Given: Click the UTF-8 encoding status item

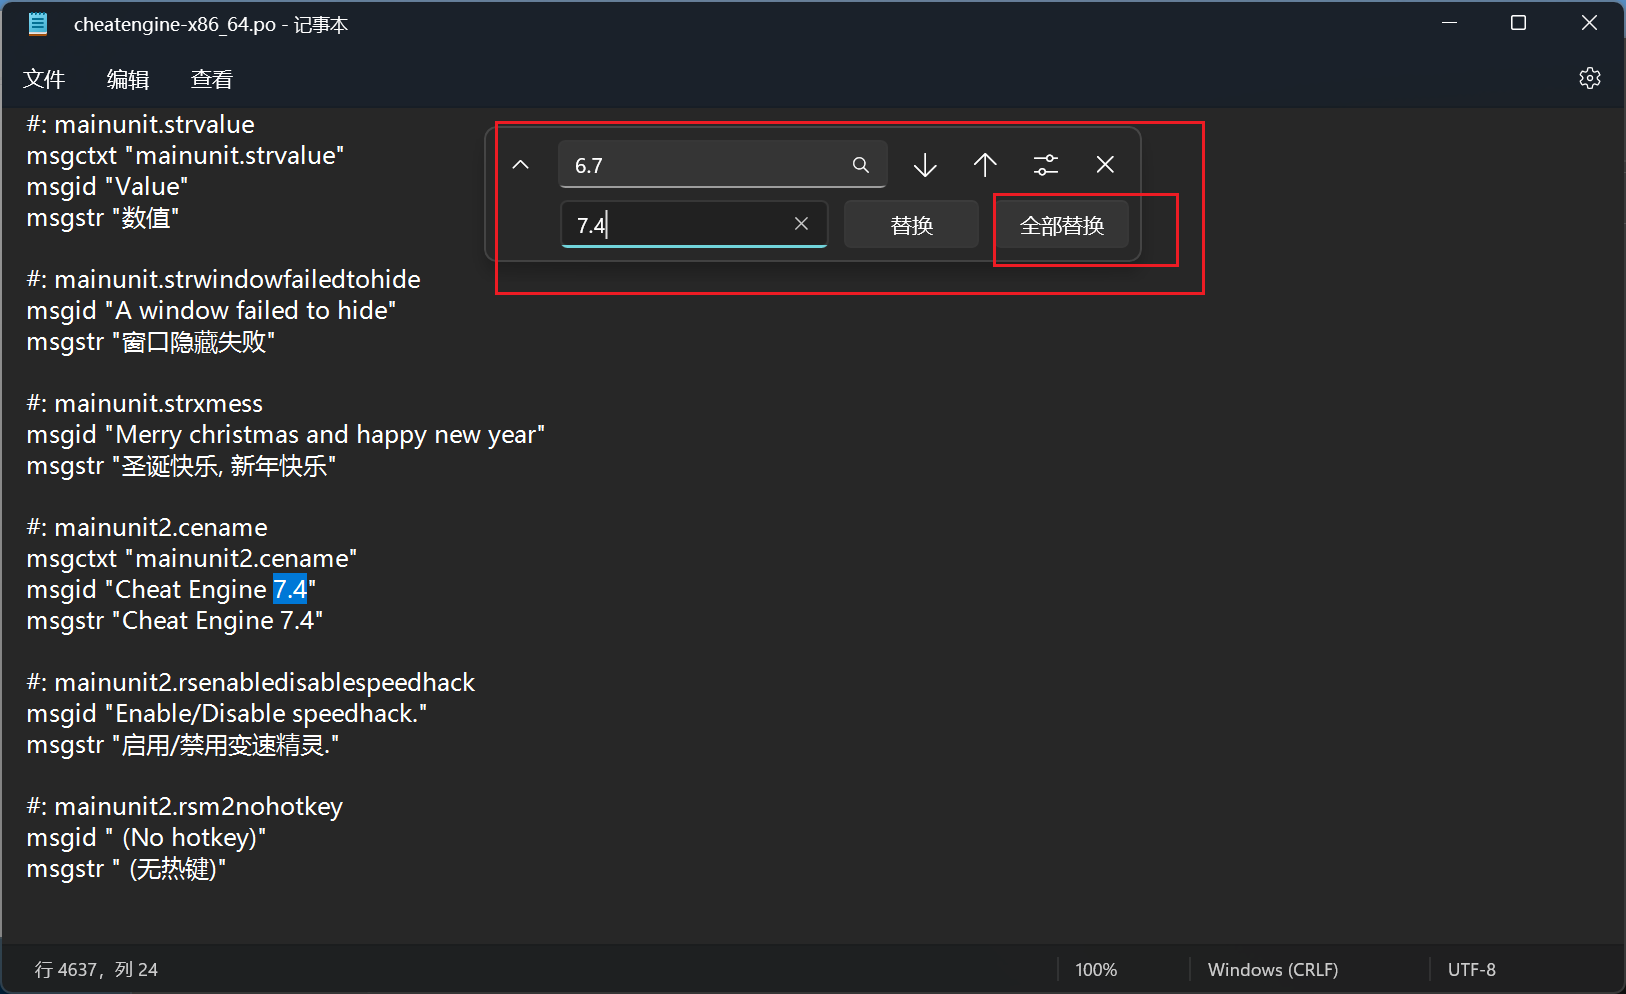Looking at the screenshot, I should click(x=1471, y=969).
